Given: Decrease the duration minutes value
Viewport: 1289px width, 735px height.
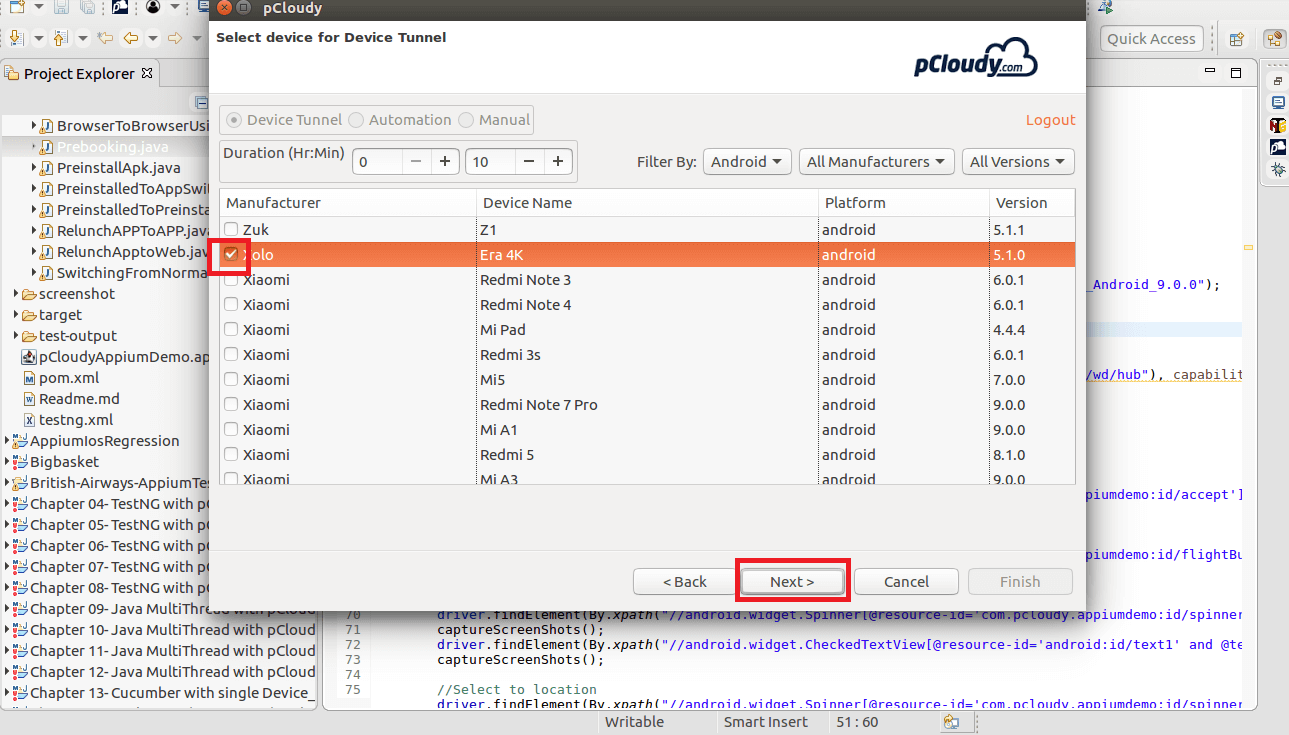Looking at the screenshot, I should (x=529, y=162).
